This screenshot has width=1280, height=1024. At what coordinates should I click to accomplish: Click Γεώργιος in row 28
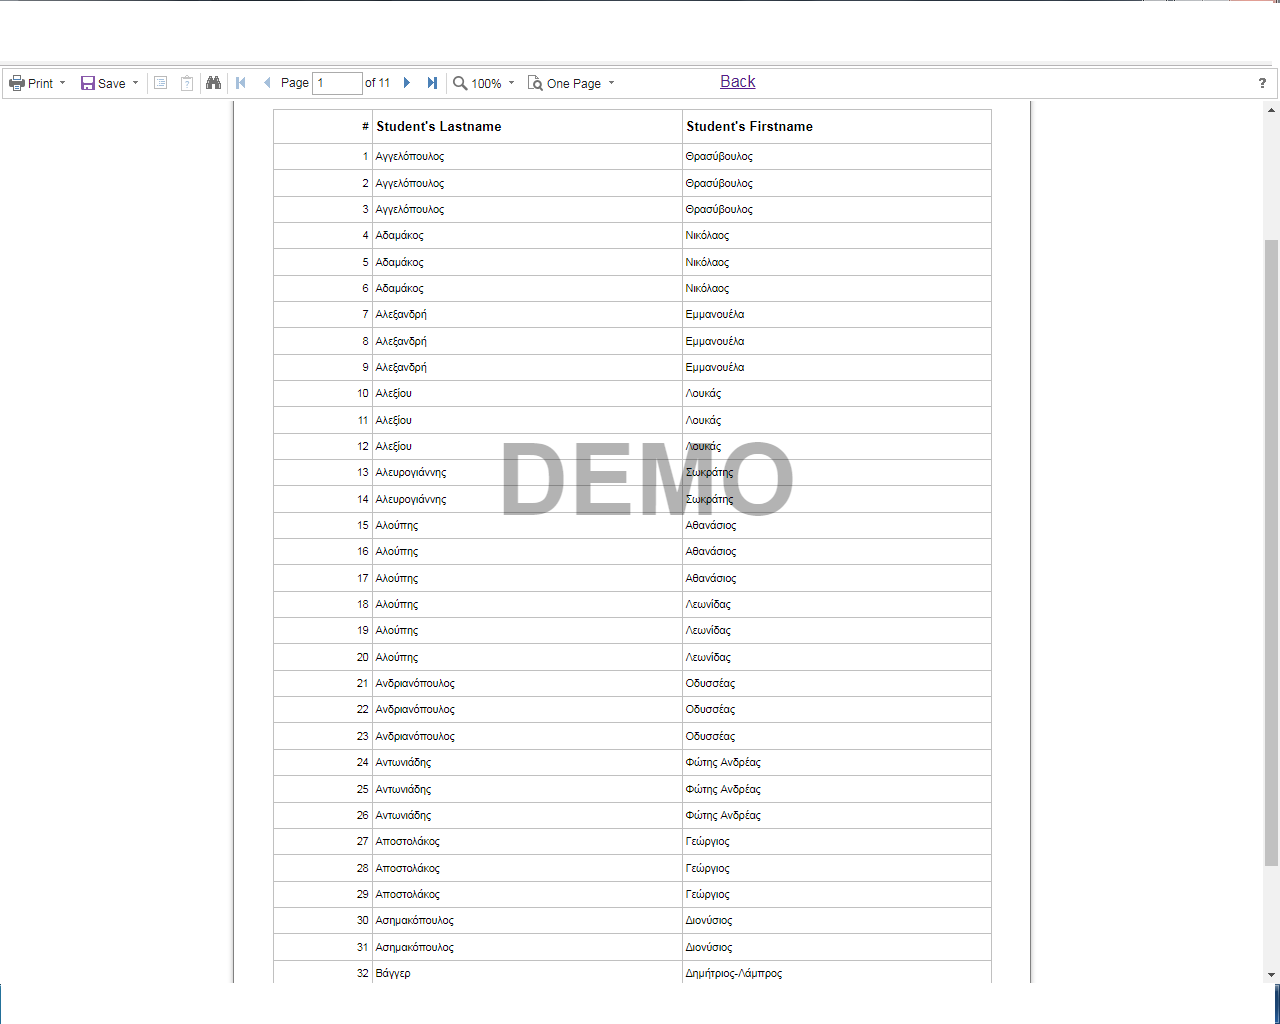pos(707,869)
